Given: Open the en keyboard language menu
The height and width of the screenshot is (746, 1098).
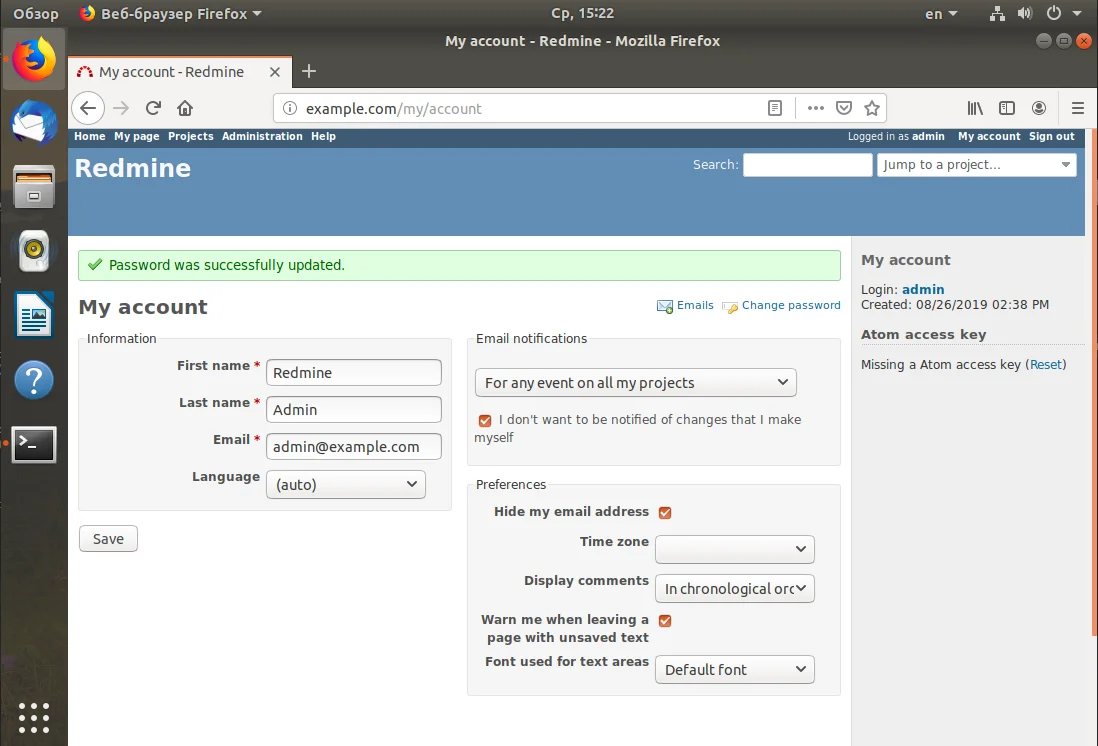Looking at the screenshot, I should click(940, 13).
